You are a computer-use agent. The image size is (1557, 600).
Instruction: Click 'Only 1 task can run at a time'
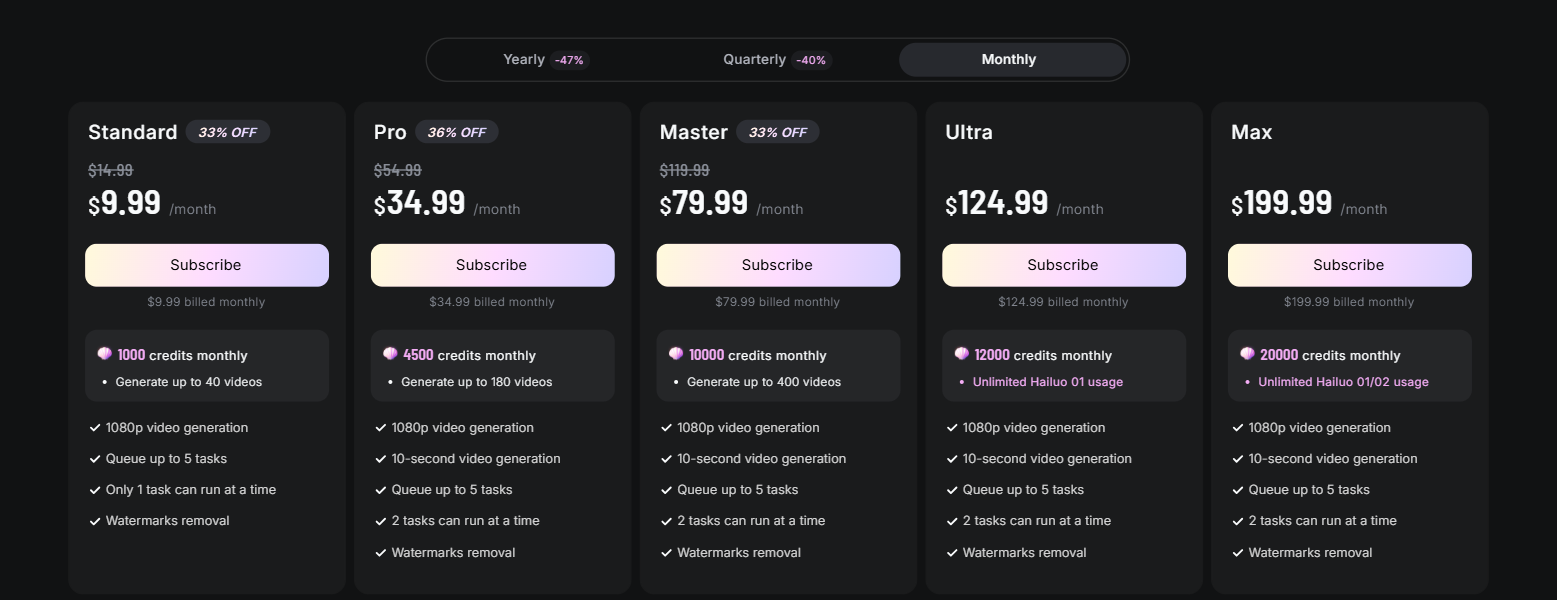point(191,490)
